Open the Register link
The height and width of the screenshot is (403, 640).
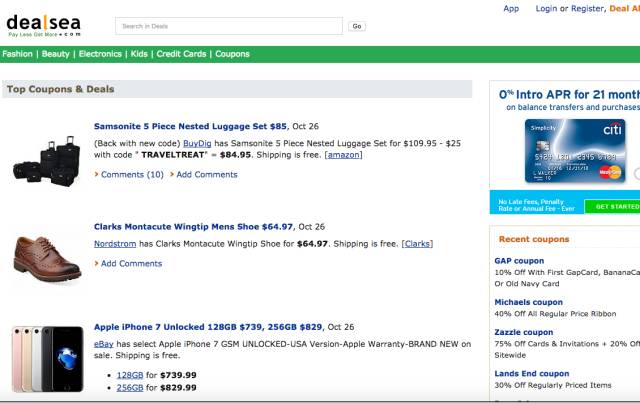point(587,9)
